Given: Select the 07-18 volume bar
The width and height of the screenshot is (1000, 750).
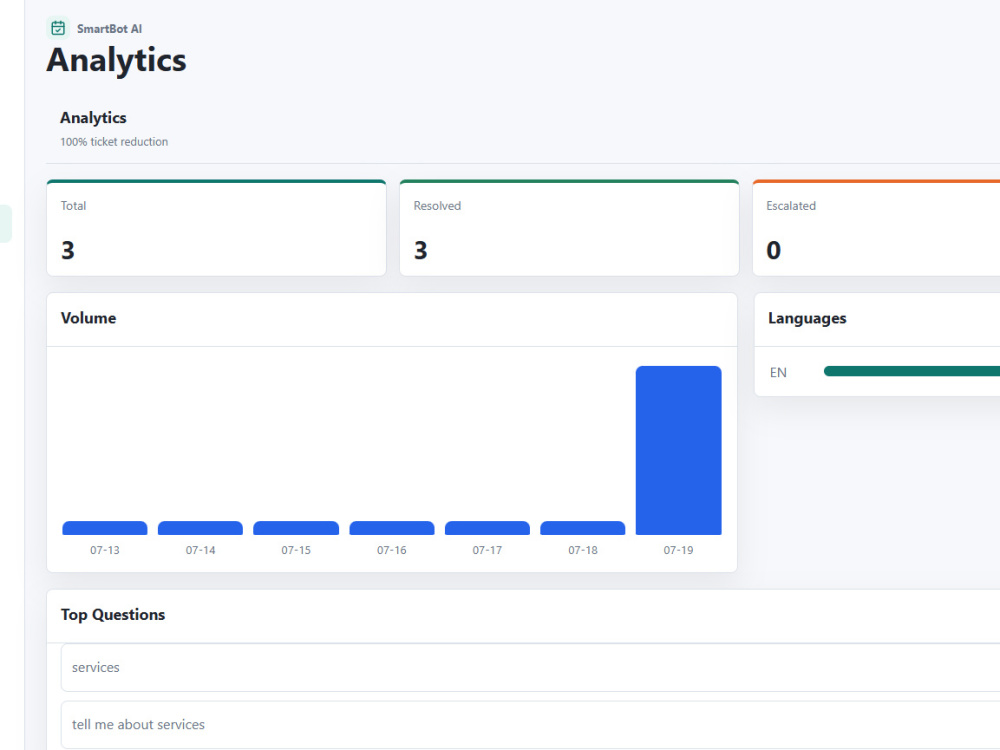Looking at the screenshot, I should pos(583,528).
